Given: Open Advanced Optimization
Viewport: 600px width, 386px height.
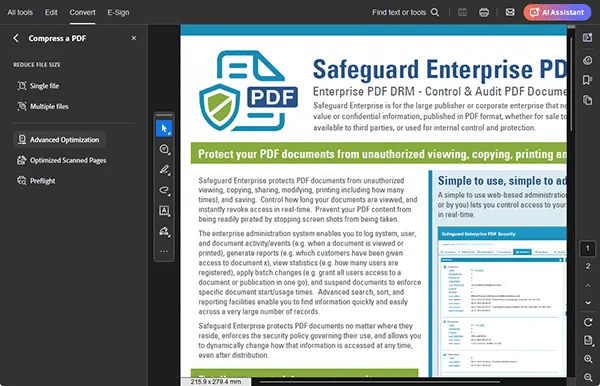Looking at the screenshot, I should [x=59, y=140].
